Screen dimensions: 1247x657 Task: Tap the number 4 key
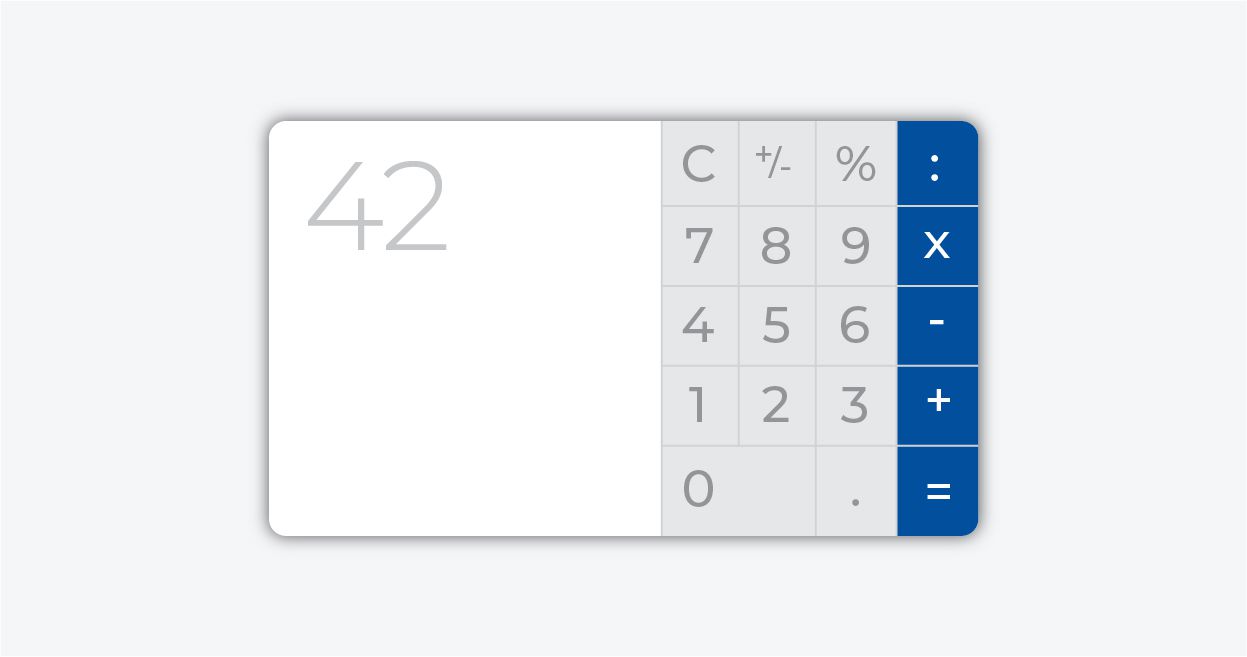tap(699, 325)
